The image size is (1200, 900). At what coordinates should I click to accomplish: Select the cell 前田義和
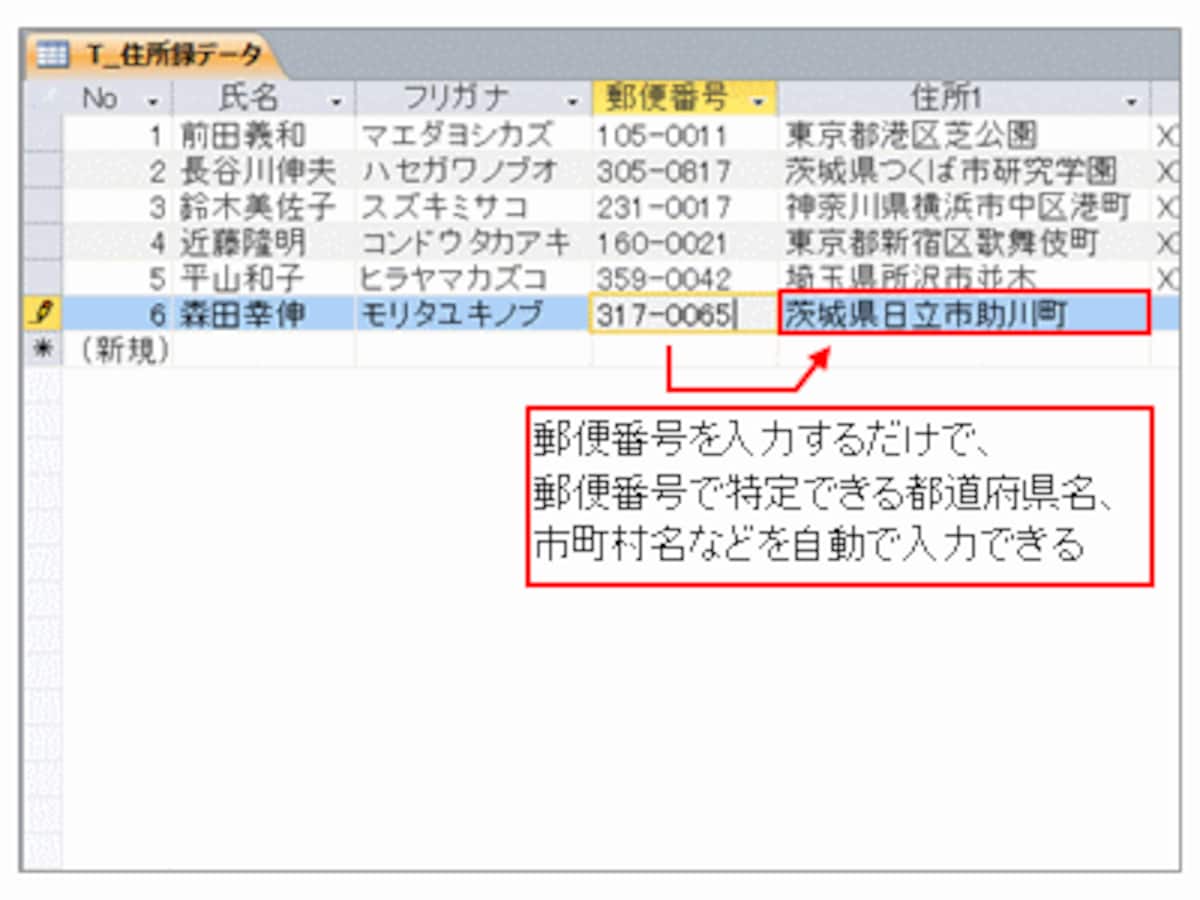point(264,135)
